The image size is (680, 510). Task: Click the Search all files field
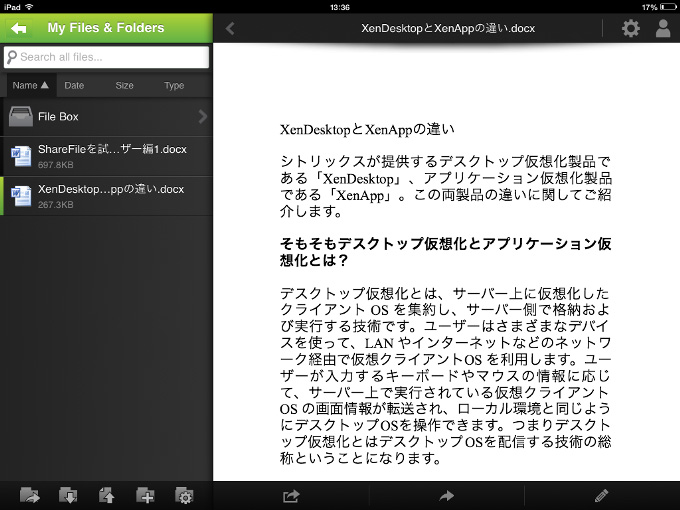(x=106, y=57)
